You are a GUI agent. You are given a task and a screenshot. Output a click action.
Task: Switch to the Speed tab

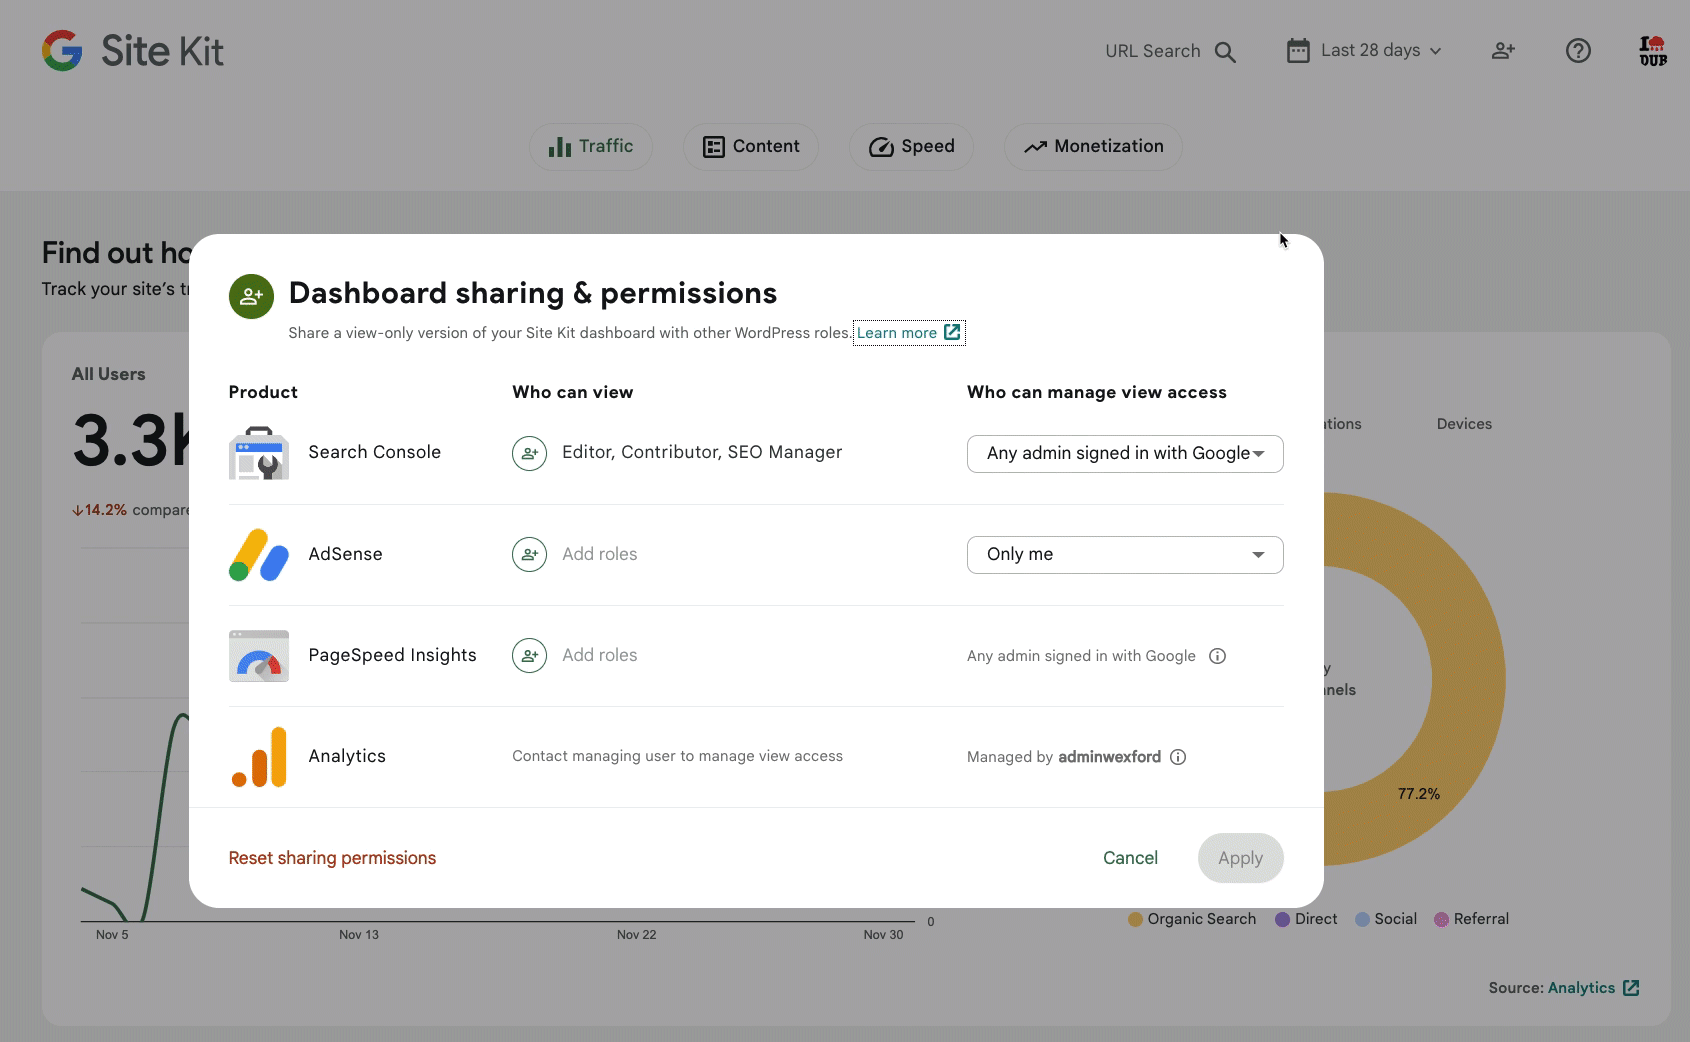[x=911, y=147]
